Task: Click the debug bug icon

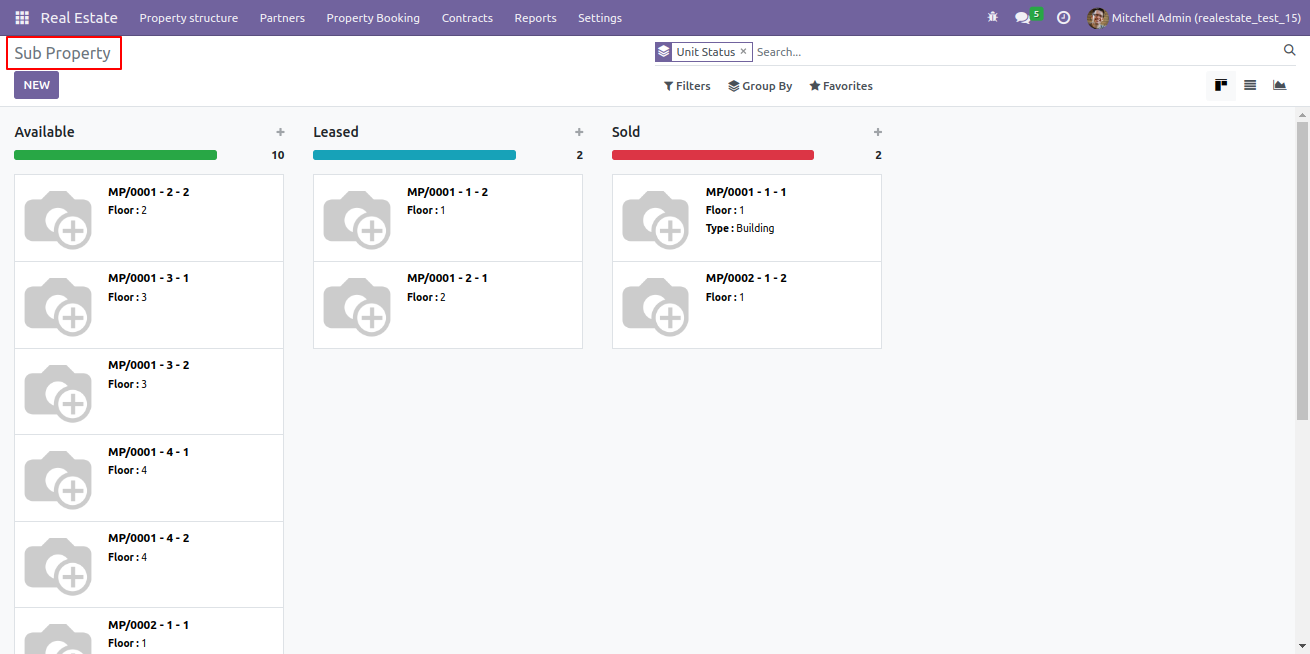Action: 992,18
